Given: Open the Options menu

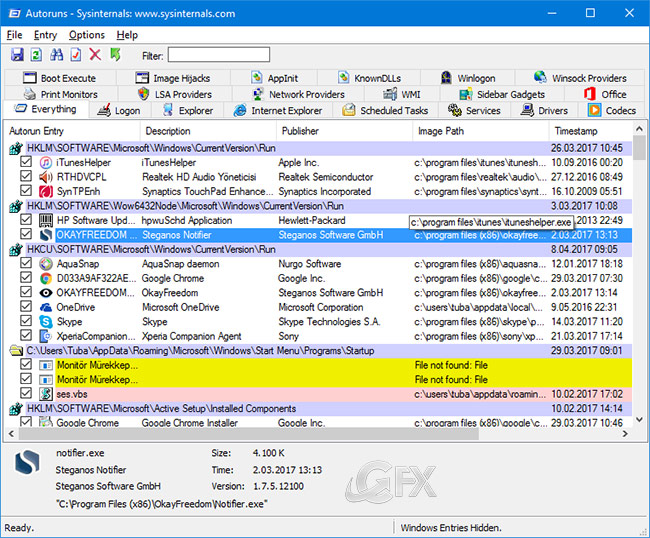Looking at the screenshot, I should pyautogui.click(x=87, y=35).
